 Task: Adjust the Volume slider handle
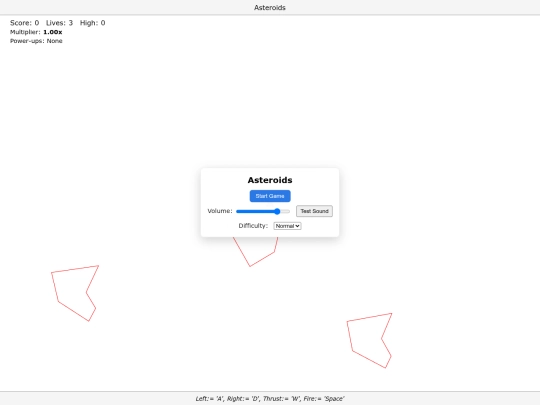pos(277,211)
